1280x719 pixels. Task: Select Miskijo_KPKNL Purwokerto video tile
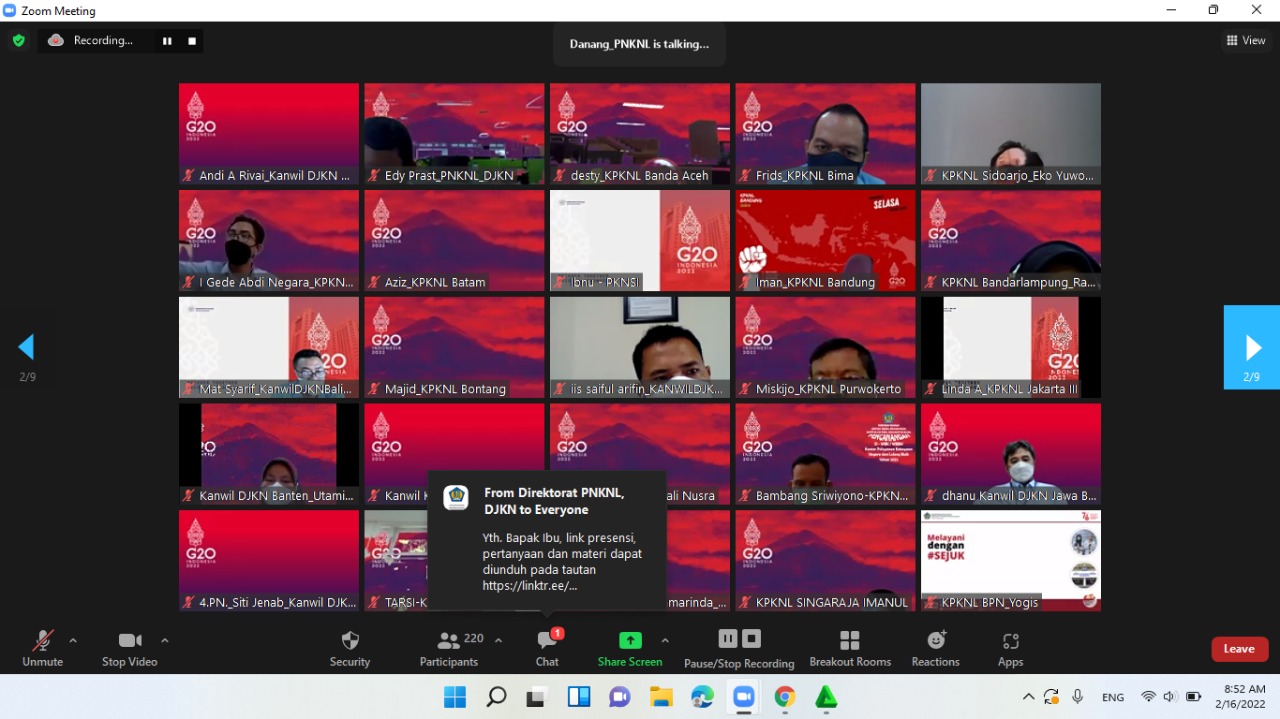825,347
